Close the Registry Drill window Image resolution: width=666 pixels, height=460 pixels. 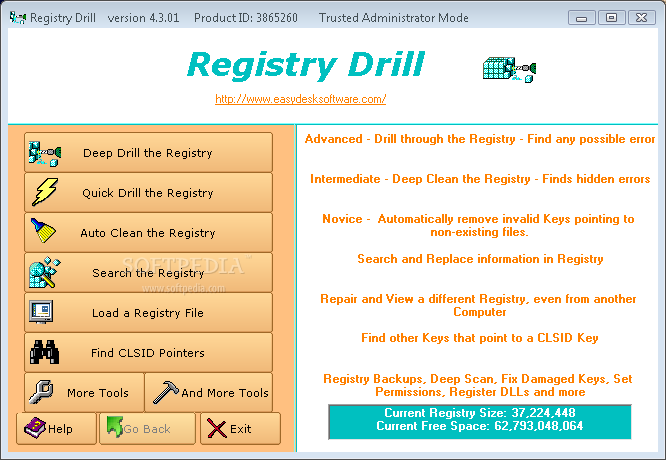coord(641,18)
